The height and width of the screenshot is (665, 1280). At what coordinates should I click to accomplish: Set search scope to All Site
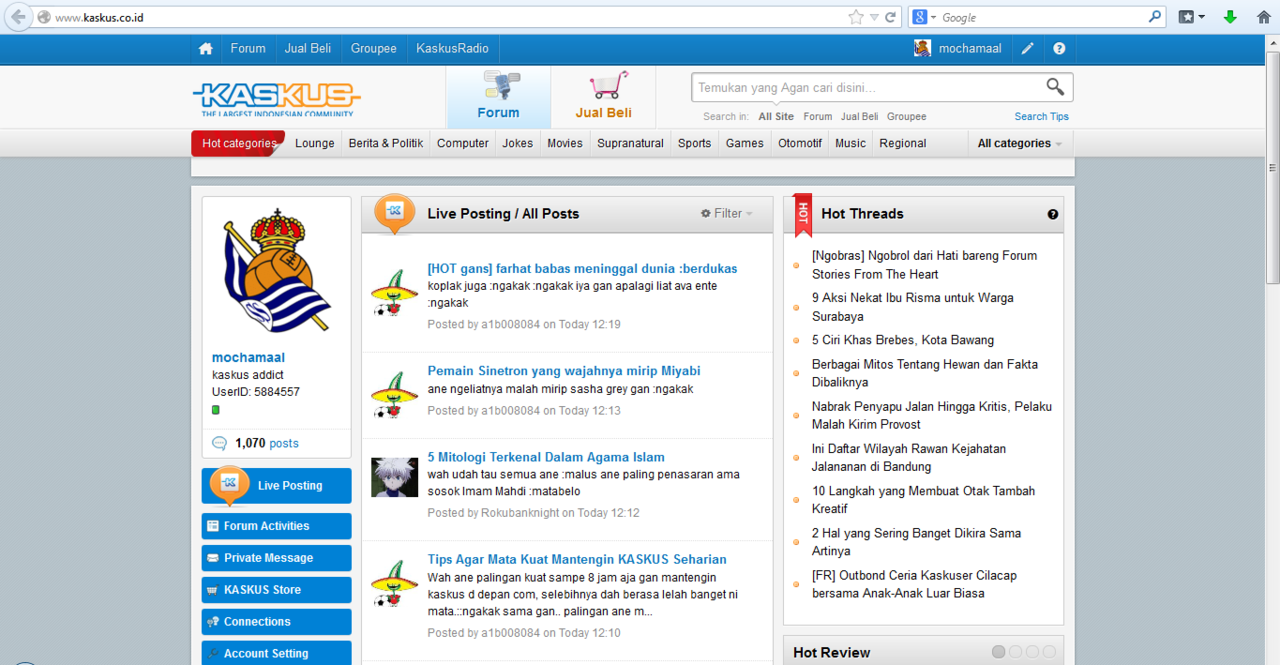coord(776,116)
